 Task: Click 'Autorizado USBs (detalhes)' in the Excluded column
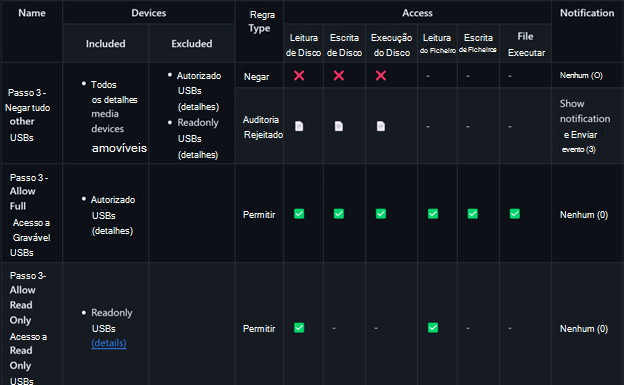pos(198,91)
